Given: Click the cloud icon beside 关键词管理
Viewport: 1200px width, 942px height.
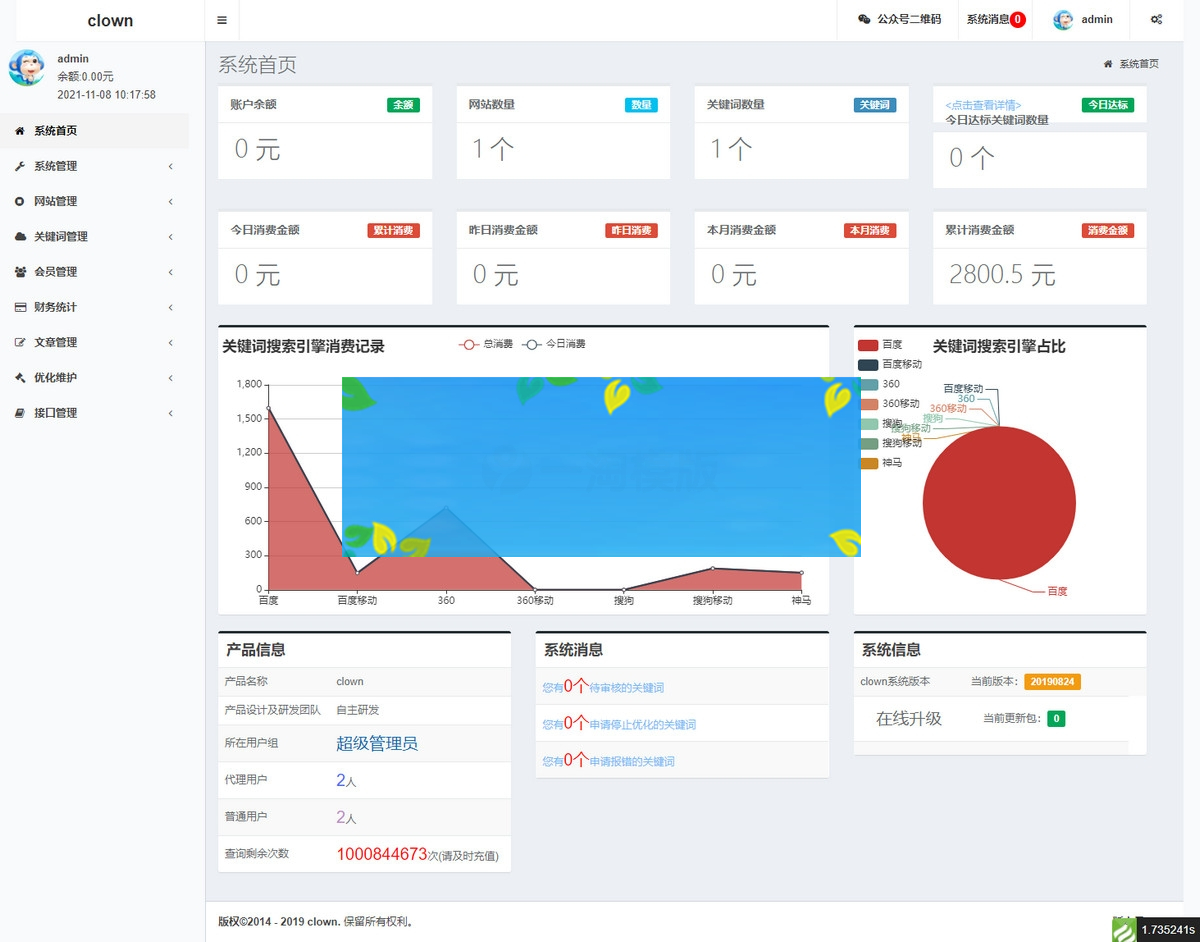Looking at the screenshot, I should (x=20, y=236).
